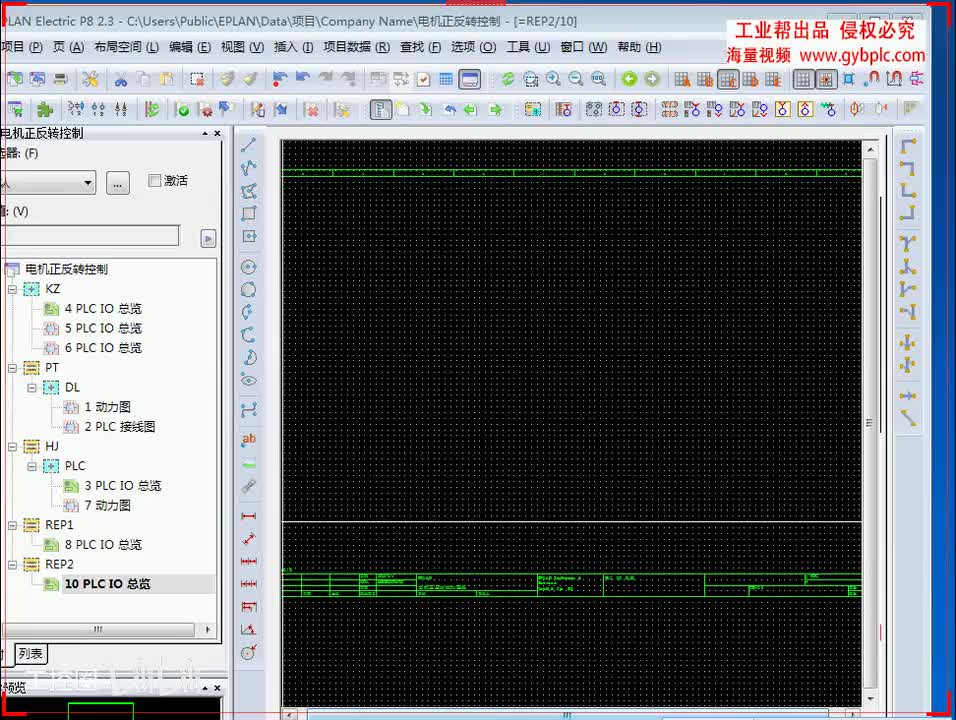Collapse the HJ tree node
The width and height of the screenshot is (956, 720).
[12, 446]
